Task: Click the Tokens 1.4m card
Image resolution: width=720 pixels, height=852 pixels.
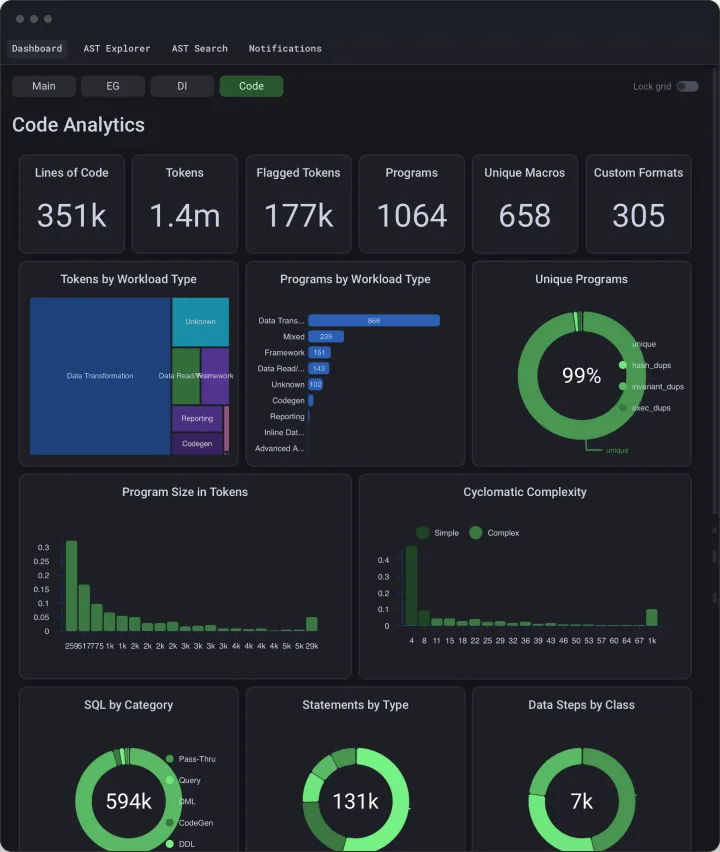Action: click(185, 204)
